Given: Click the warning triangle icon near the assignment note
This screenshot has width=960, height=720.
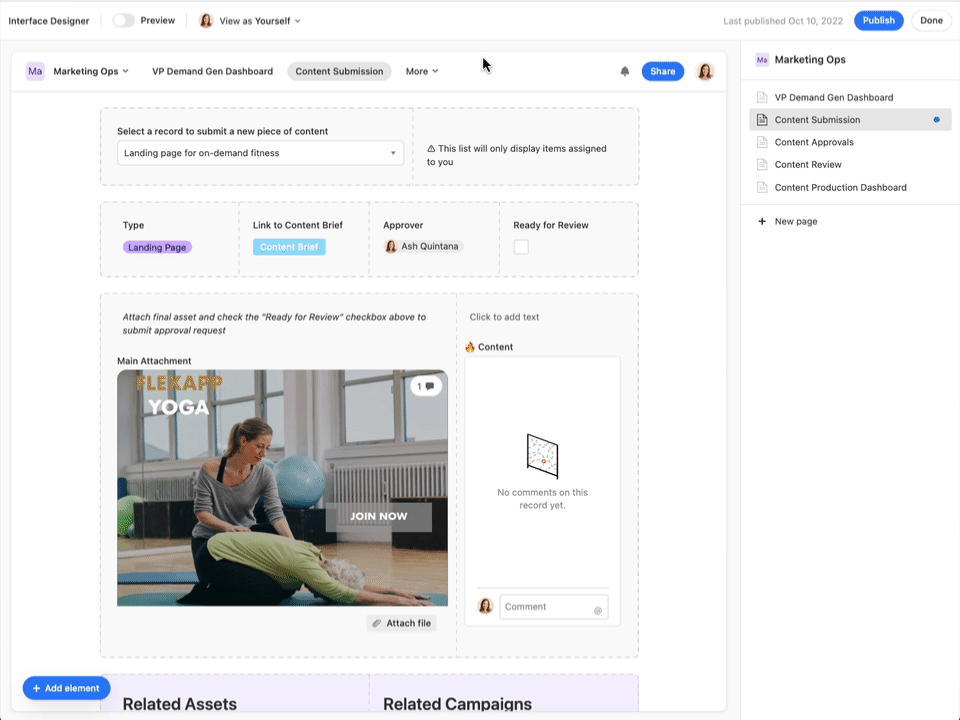Looking at the screenshot, I should tap(429, 148).
